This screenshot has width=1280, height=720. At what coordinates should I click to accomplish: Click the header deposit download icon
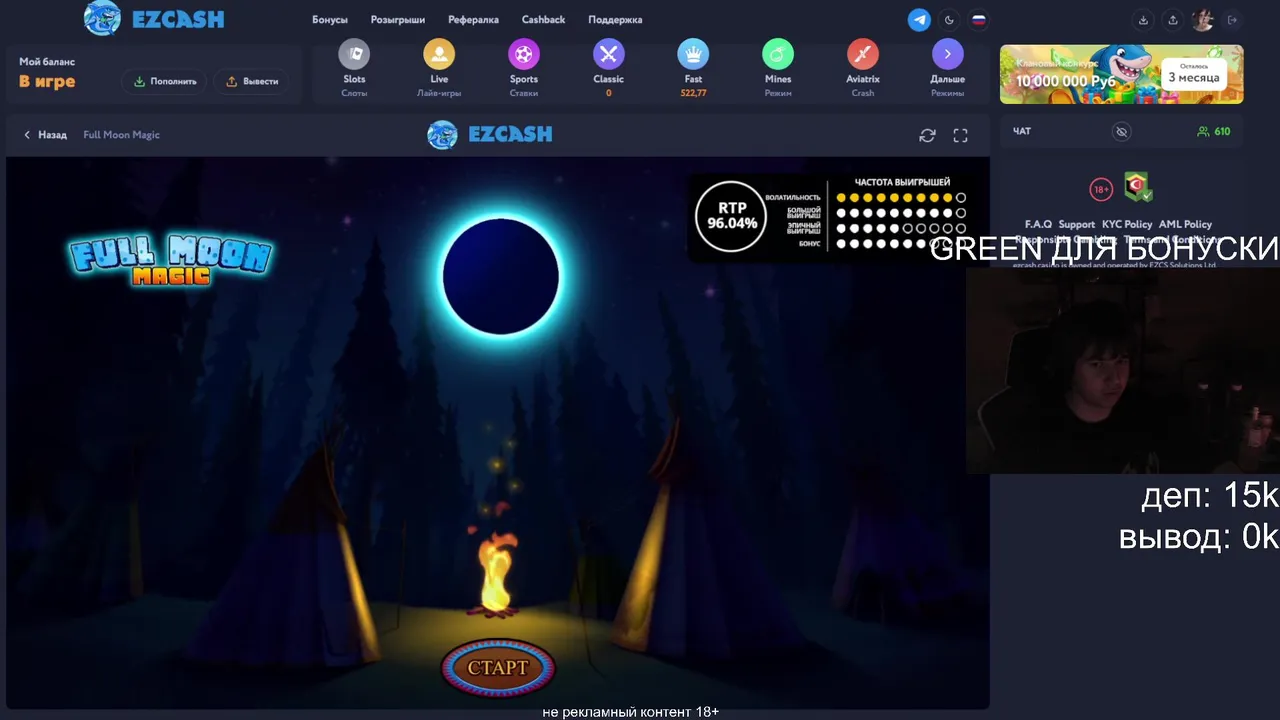pyautogui.click(x=1143, y=20)
